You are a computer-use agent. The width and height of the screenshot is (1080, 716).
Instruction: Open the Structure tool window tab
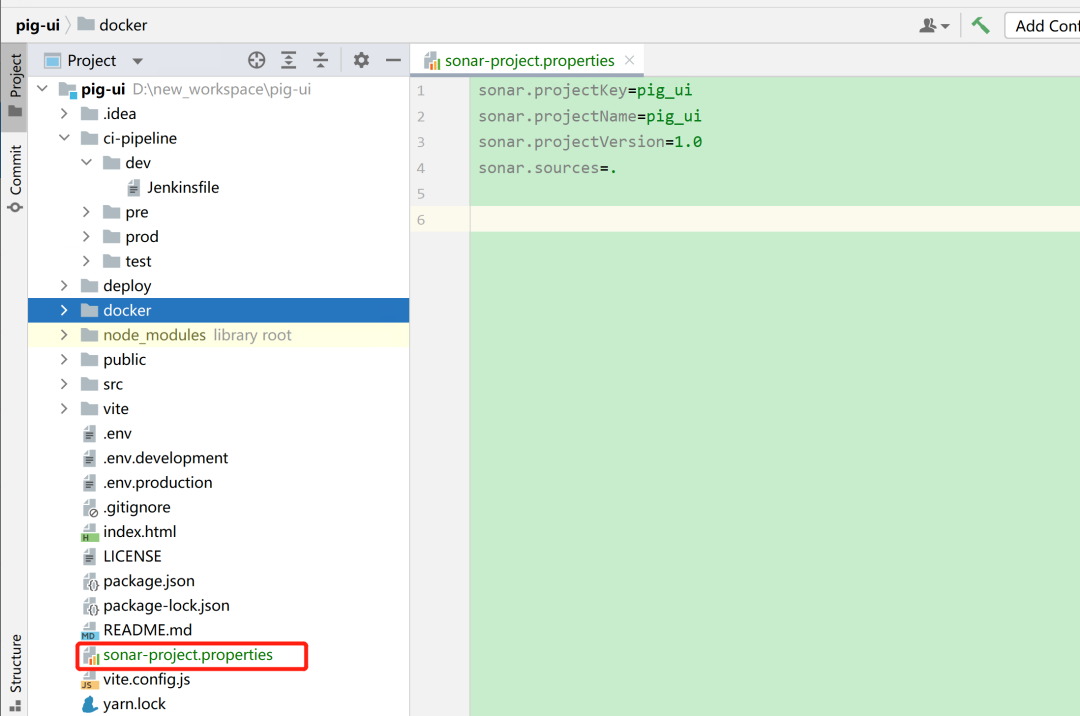coord(15,672)
